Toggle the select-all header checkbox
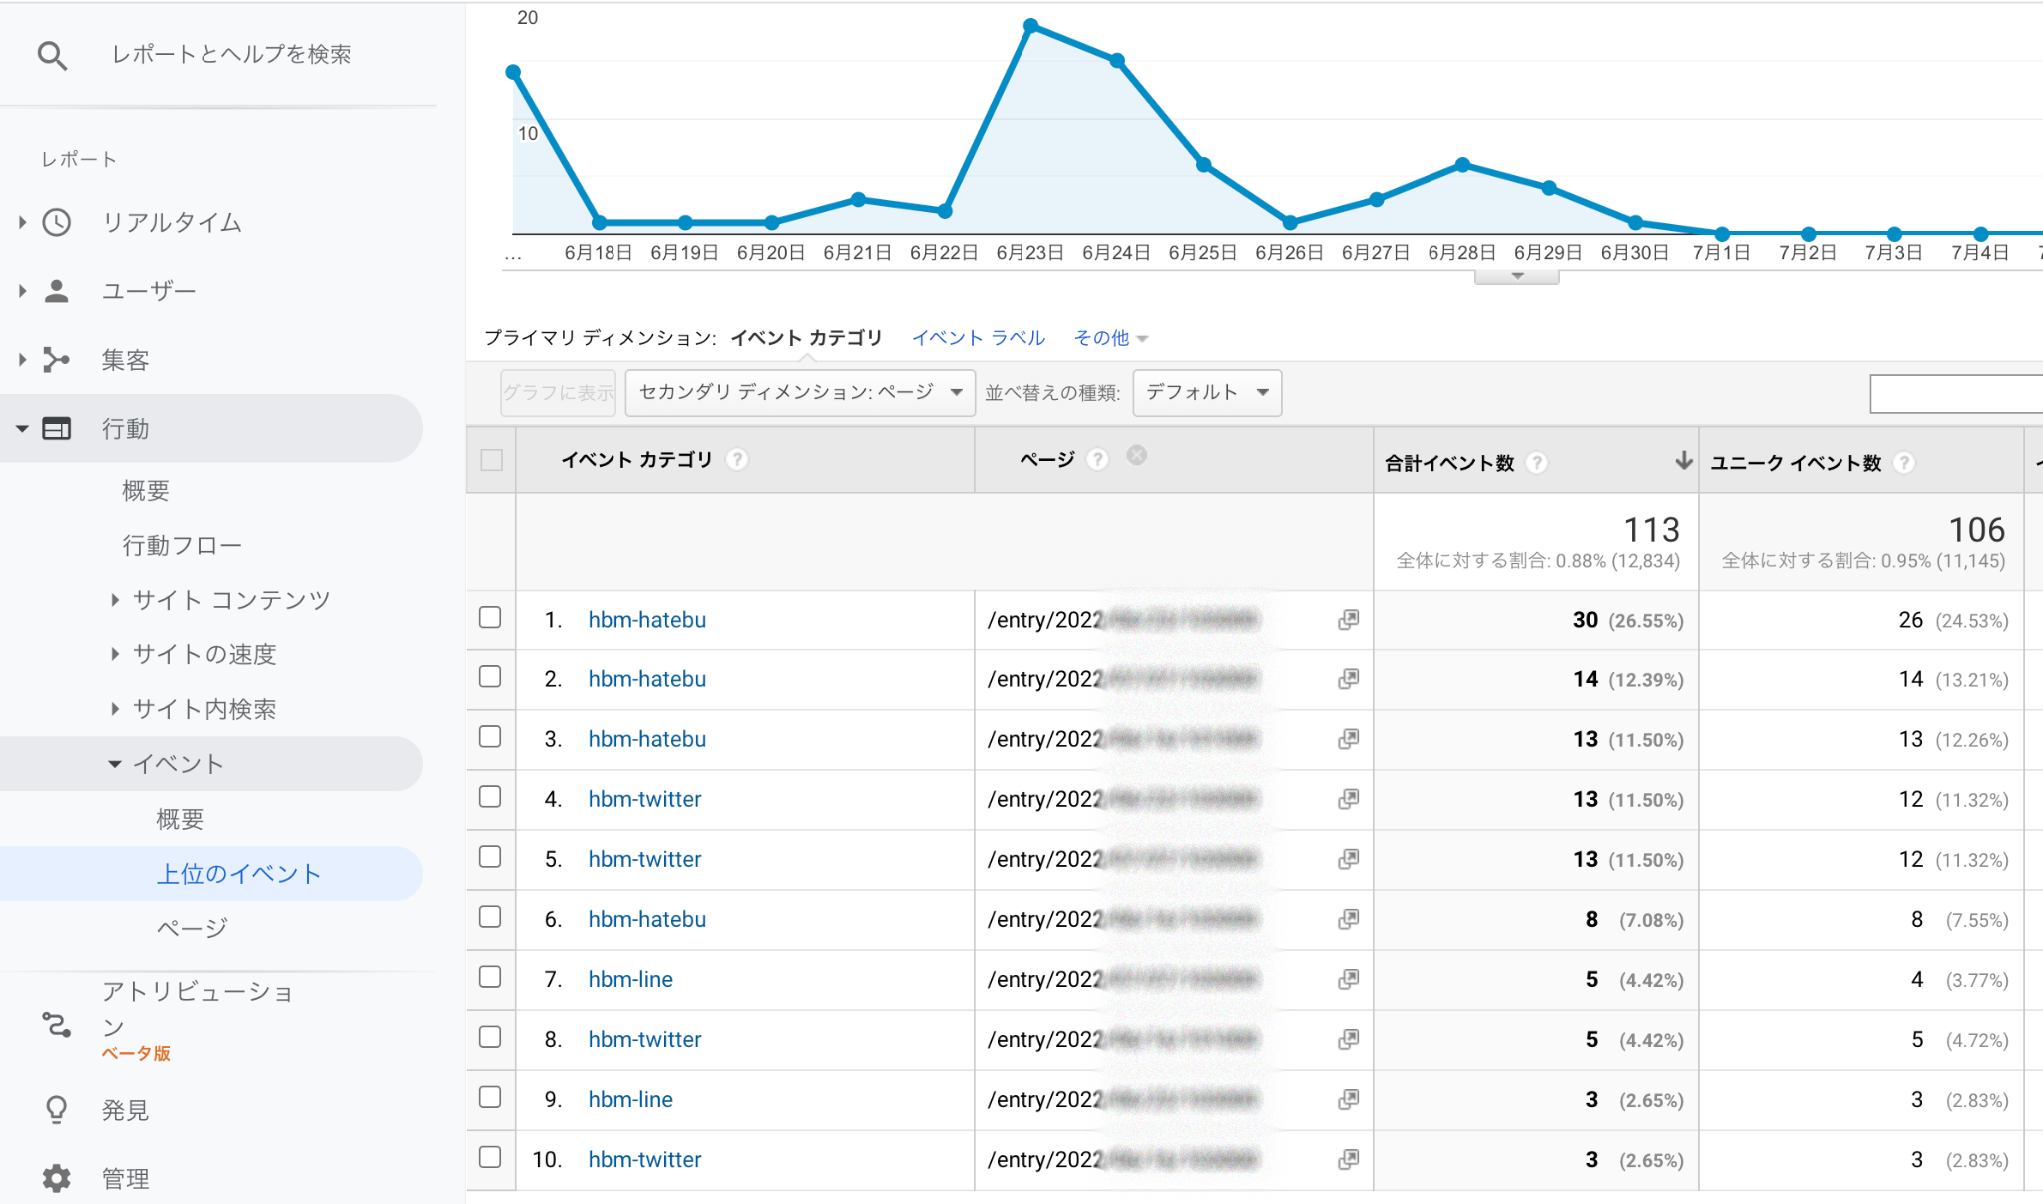This screenshot has height=1204, width=2043. point(491,460)
